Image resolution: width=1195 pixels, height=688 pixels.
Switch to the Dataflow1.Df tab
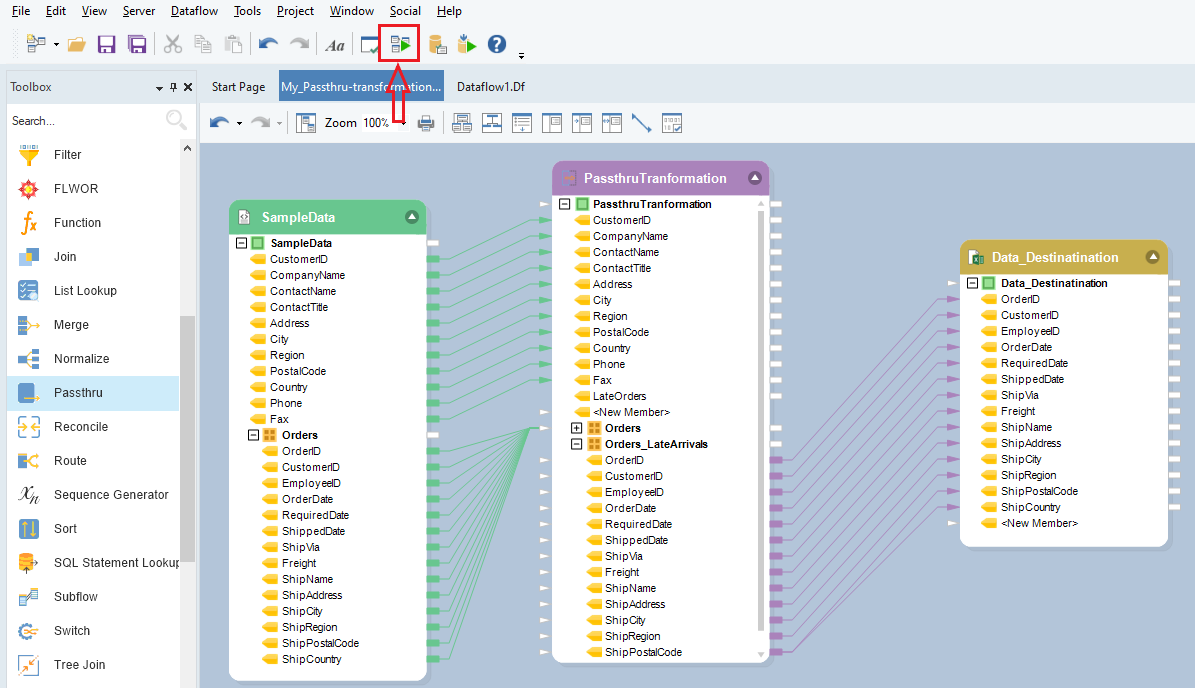coord(490,87)
